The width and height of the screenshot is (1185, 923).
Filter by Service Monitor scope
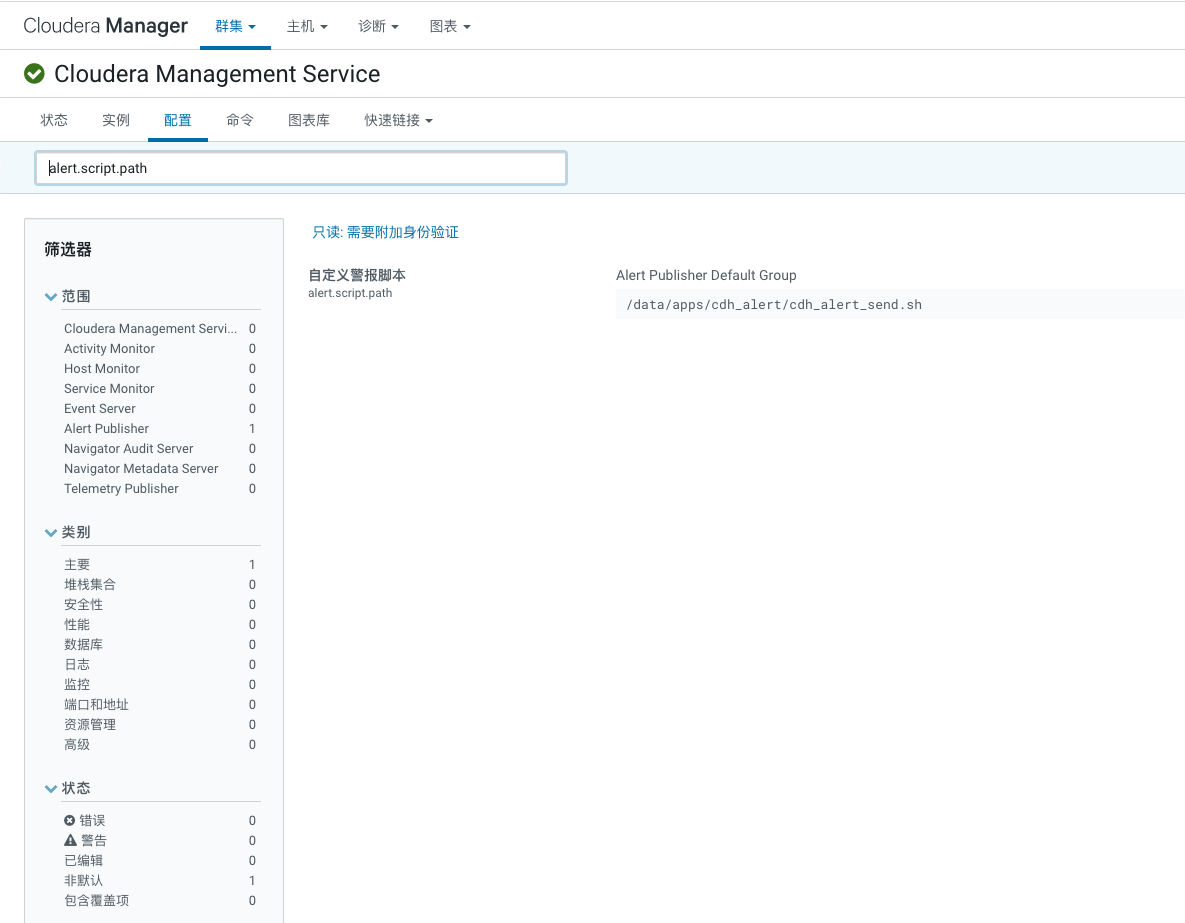159,389
